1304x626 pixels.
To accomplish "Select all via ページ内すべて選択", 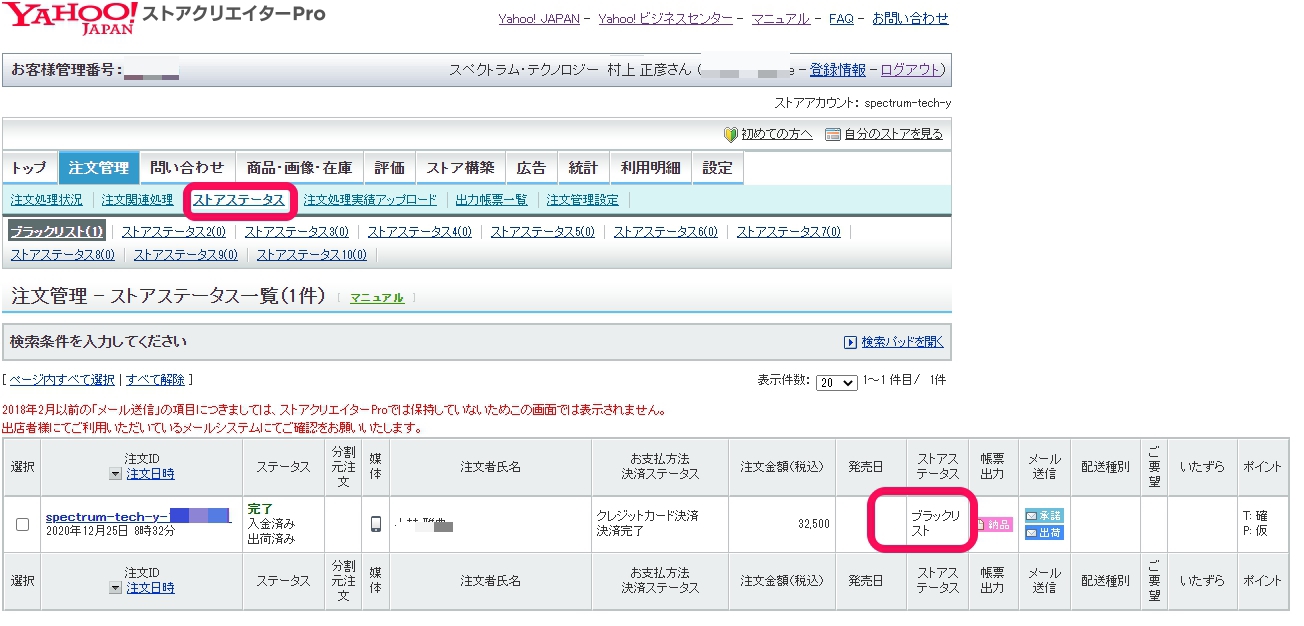I will tap(61, 380).
